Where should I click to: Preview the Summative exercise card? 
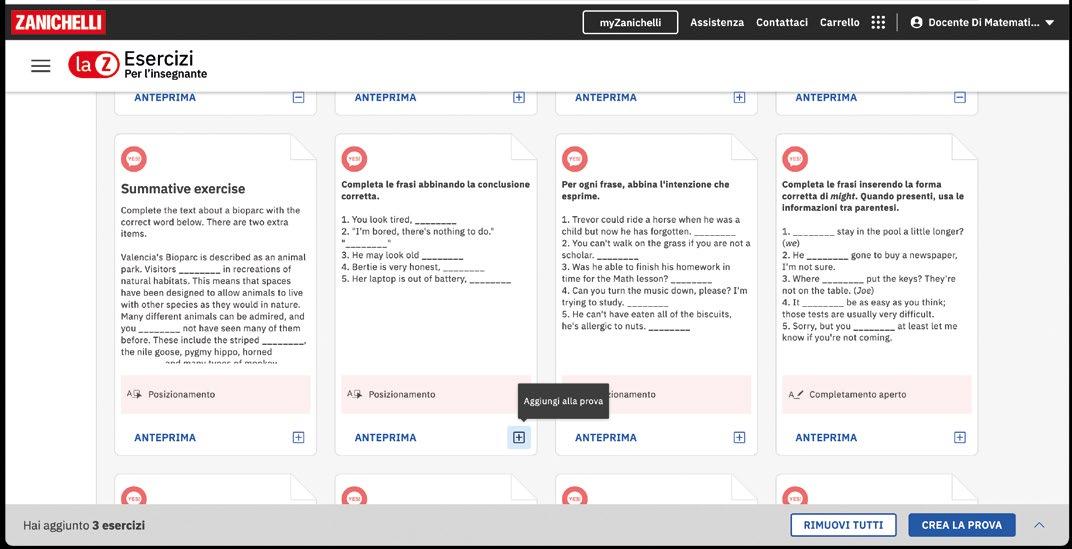click(x=165, y=438)
